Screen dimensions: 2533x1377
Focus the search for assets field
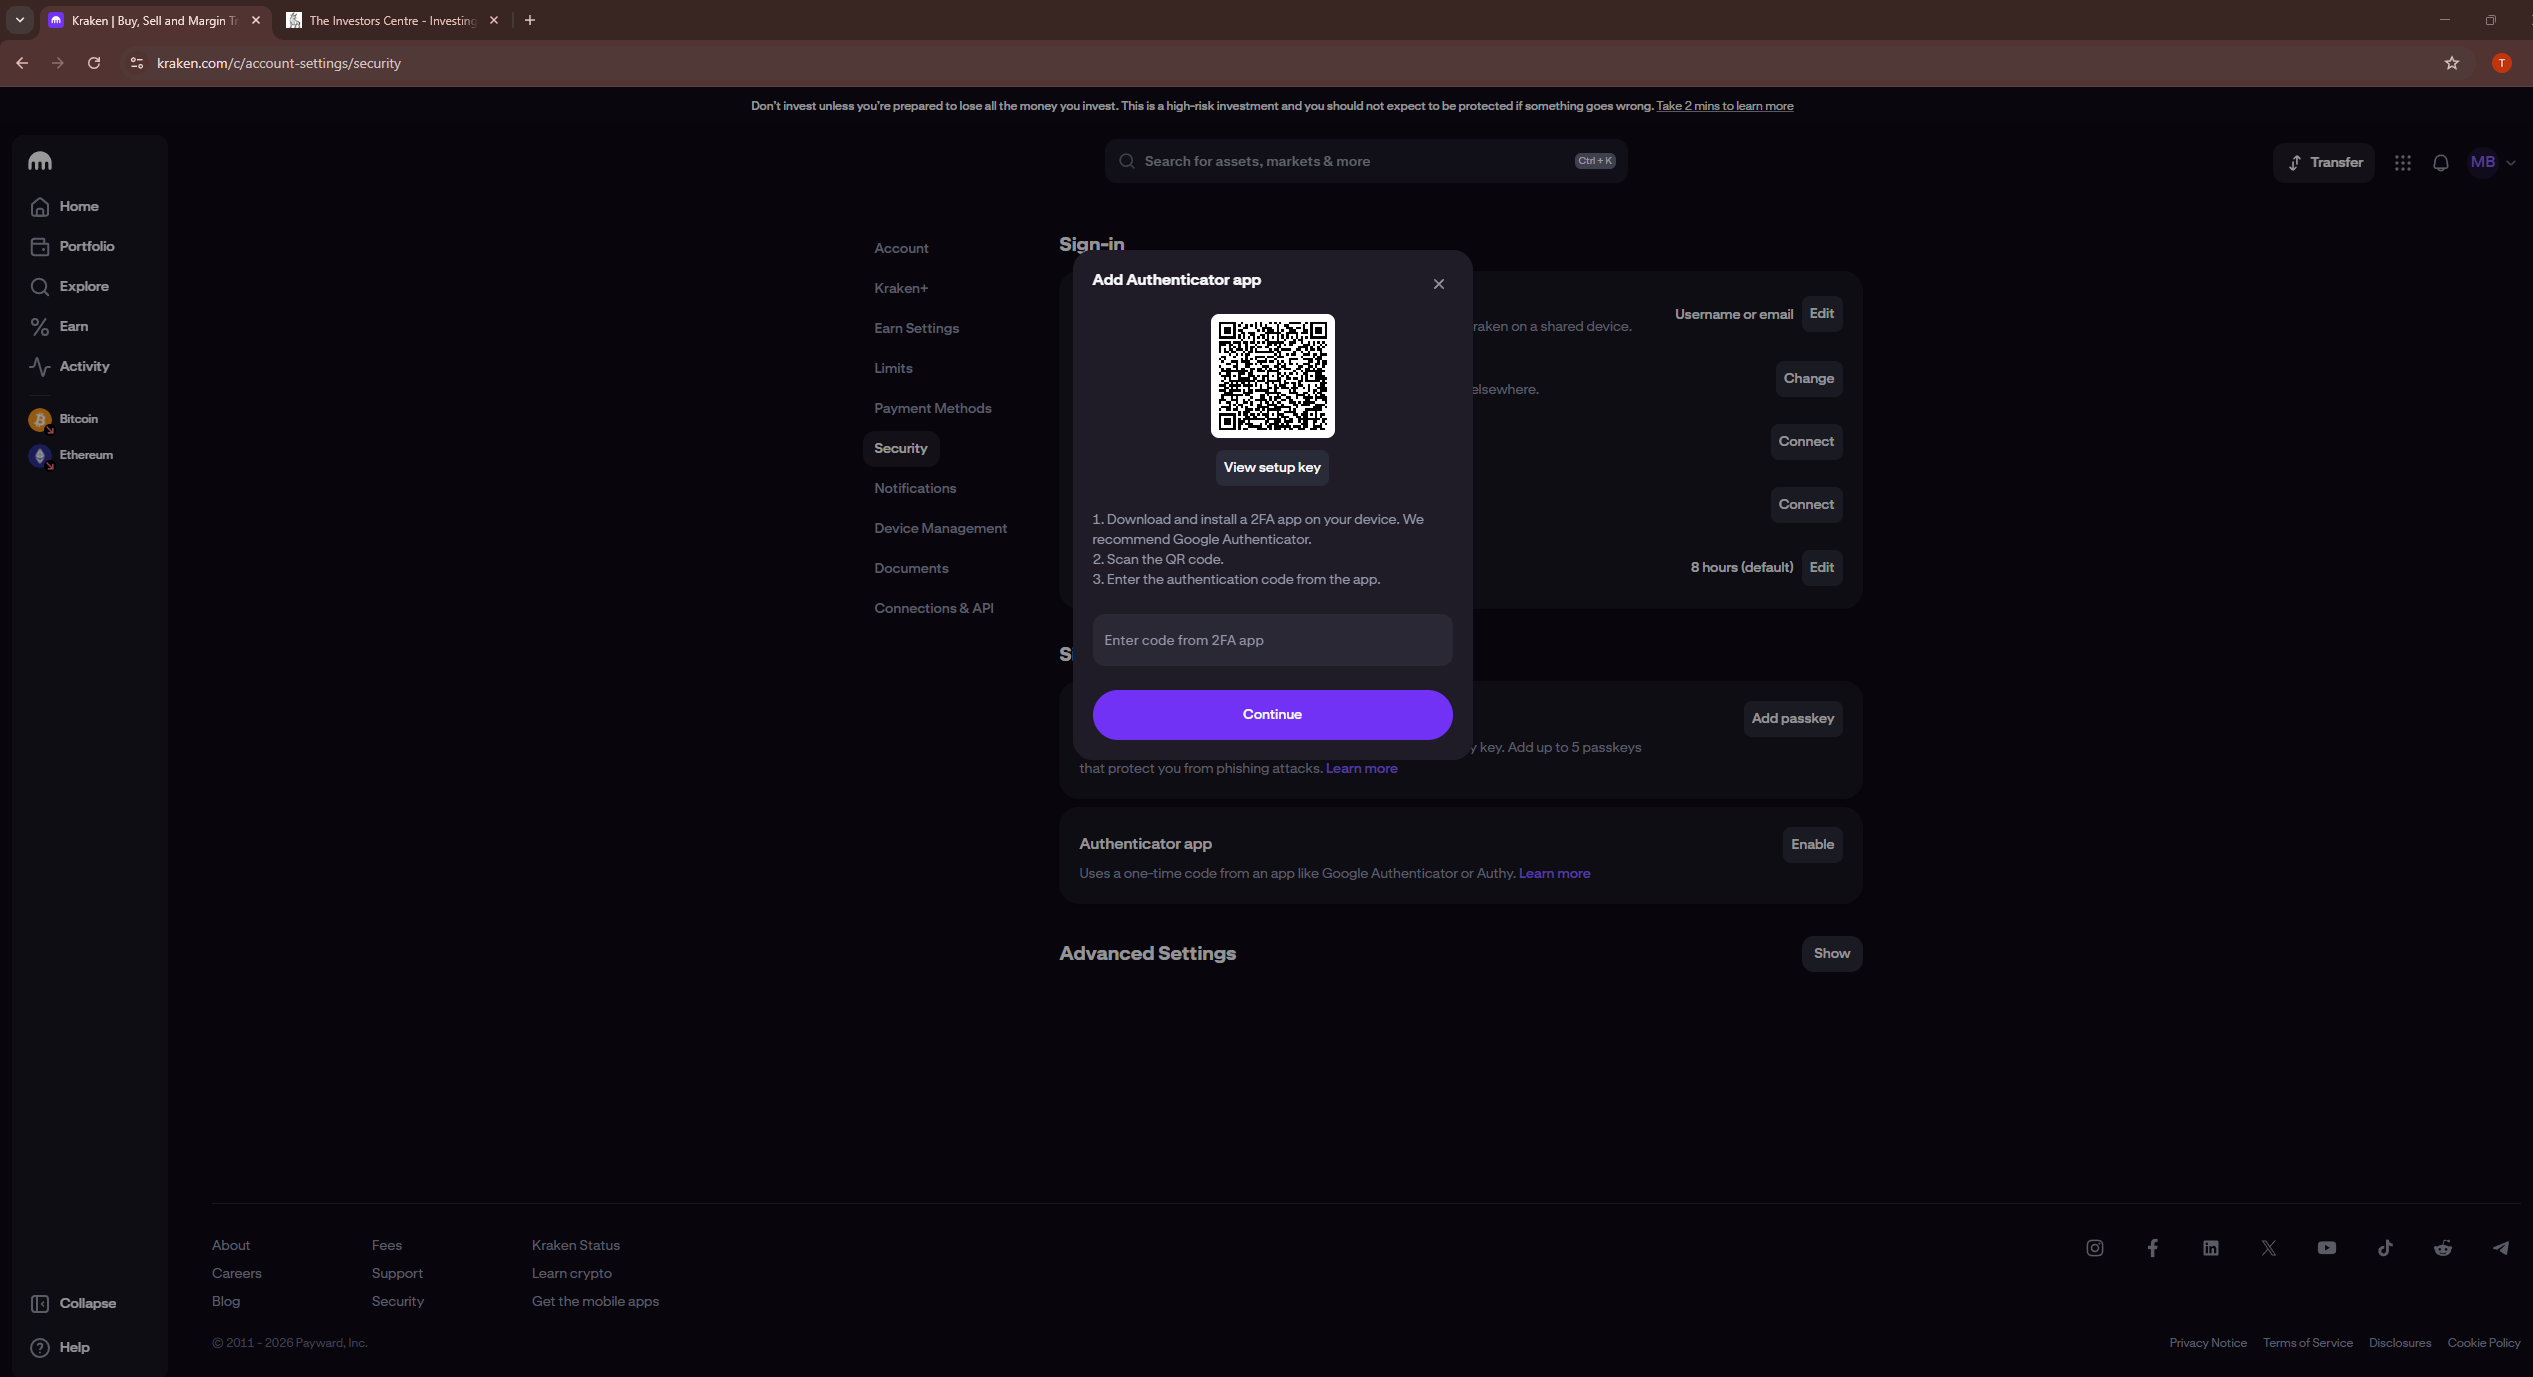click(1366, 161)
